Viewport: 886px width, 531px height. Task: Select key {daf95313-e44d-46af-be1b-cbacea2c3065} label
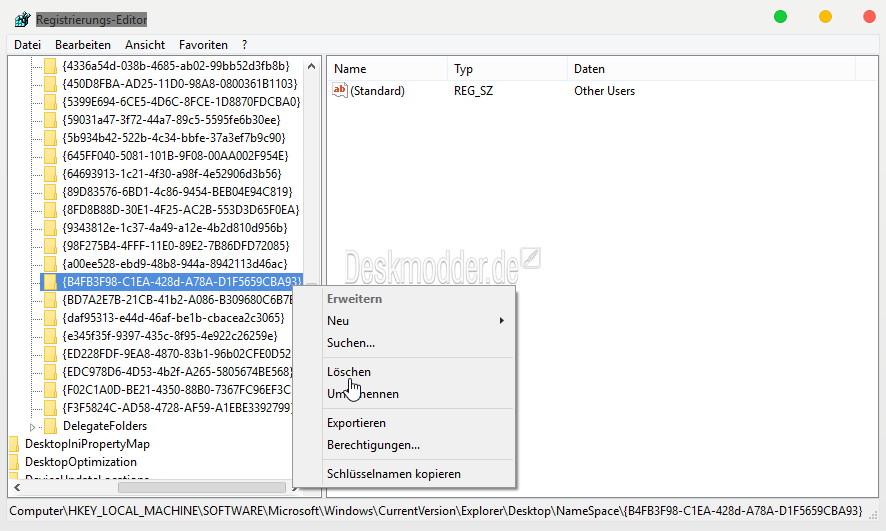pos(173,318)
